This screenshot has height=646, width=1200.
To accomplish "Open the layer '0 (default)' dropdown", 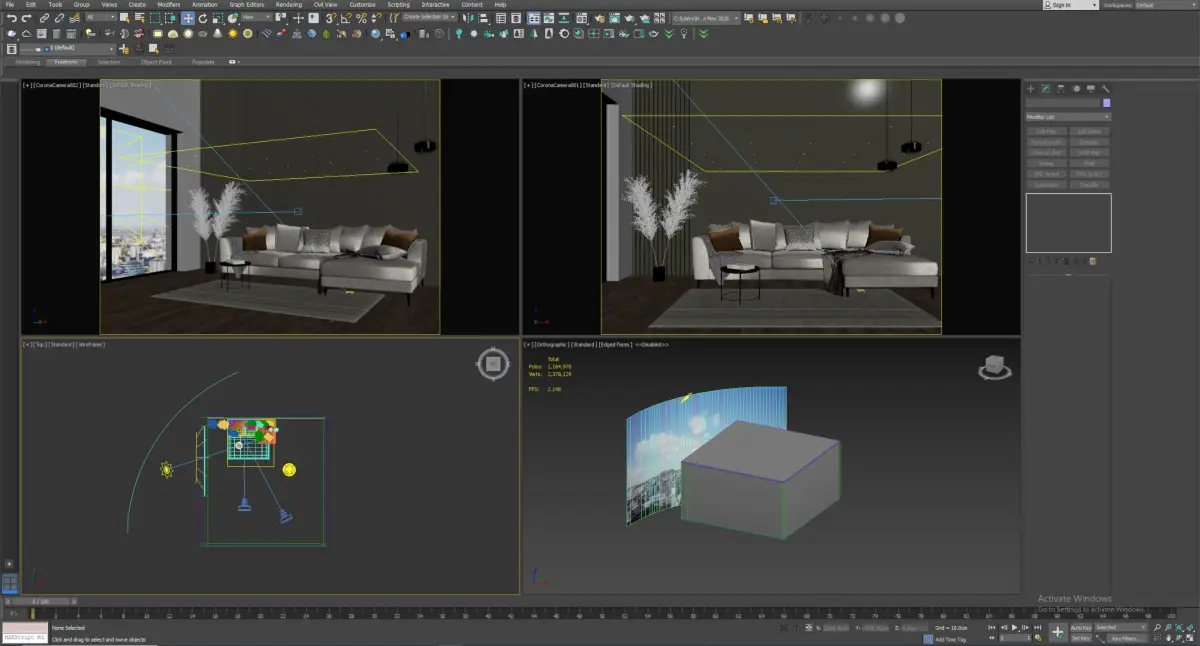I will (x=67, y=48).
